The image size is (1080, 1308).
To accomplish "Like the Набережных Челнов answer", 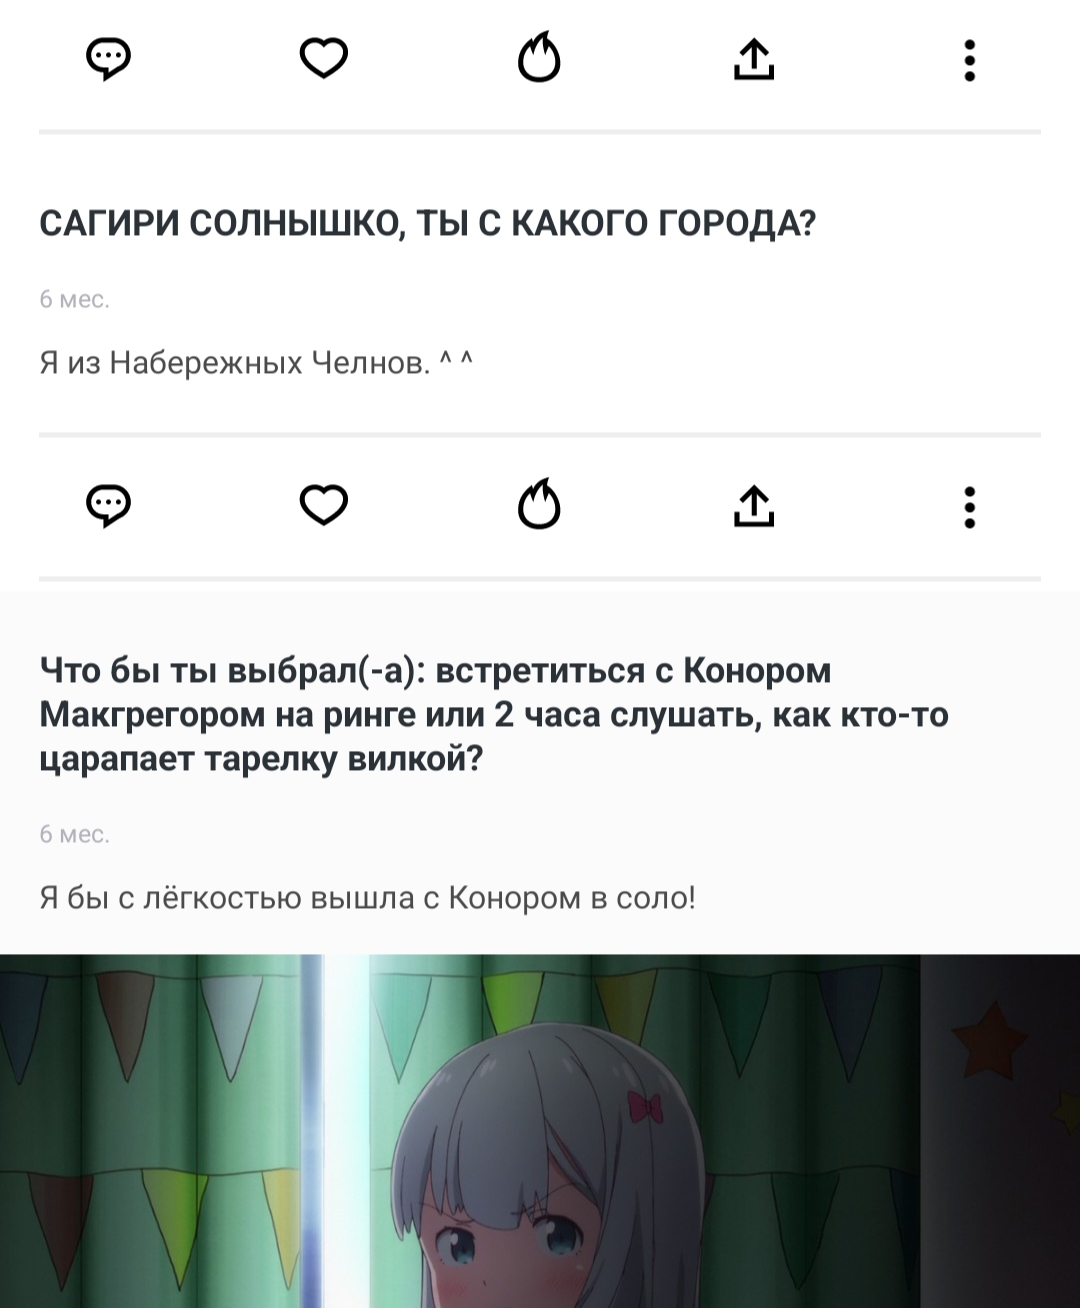I will point(324,505).
